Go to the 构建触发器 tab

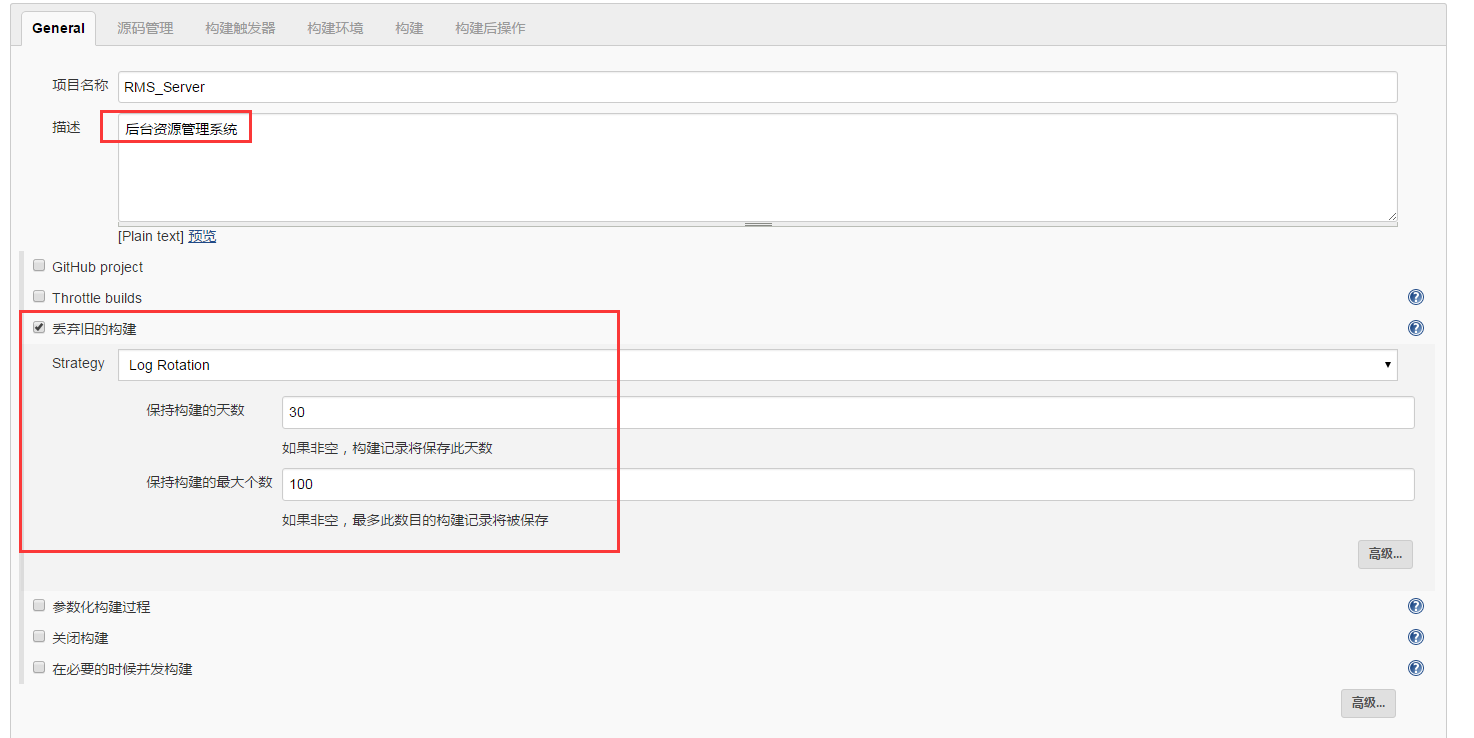(x=240, y=28)
